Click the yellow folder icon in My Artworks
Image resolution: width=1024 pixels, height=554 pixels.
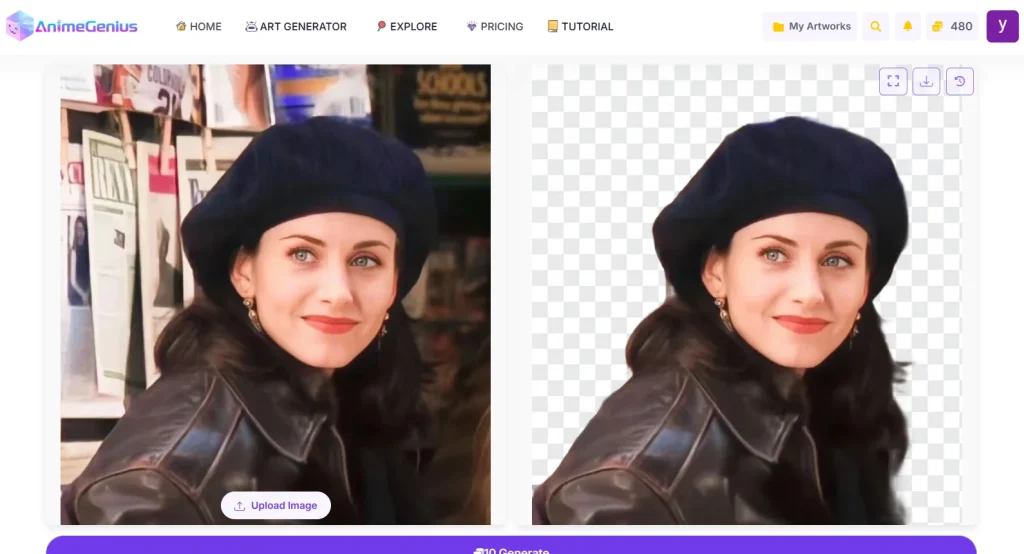pos(778,27)
